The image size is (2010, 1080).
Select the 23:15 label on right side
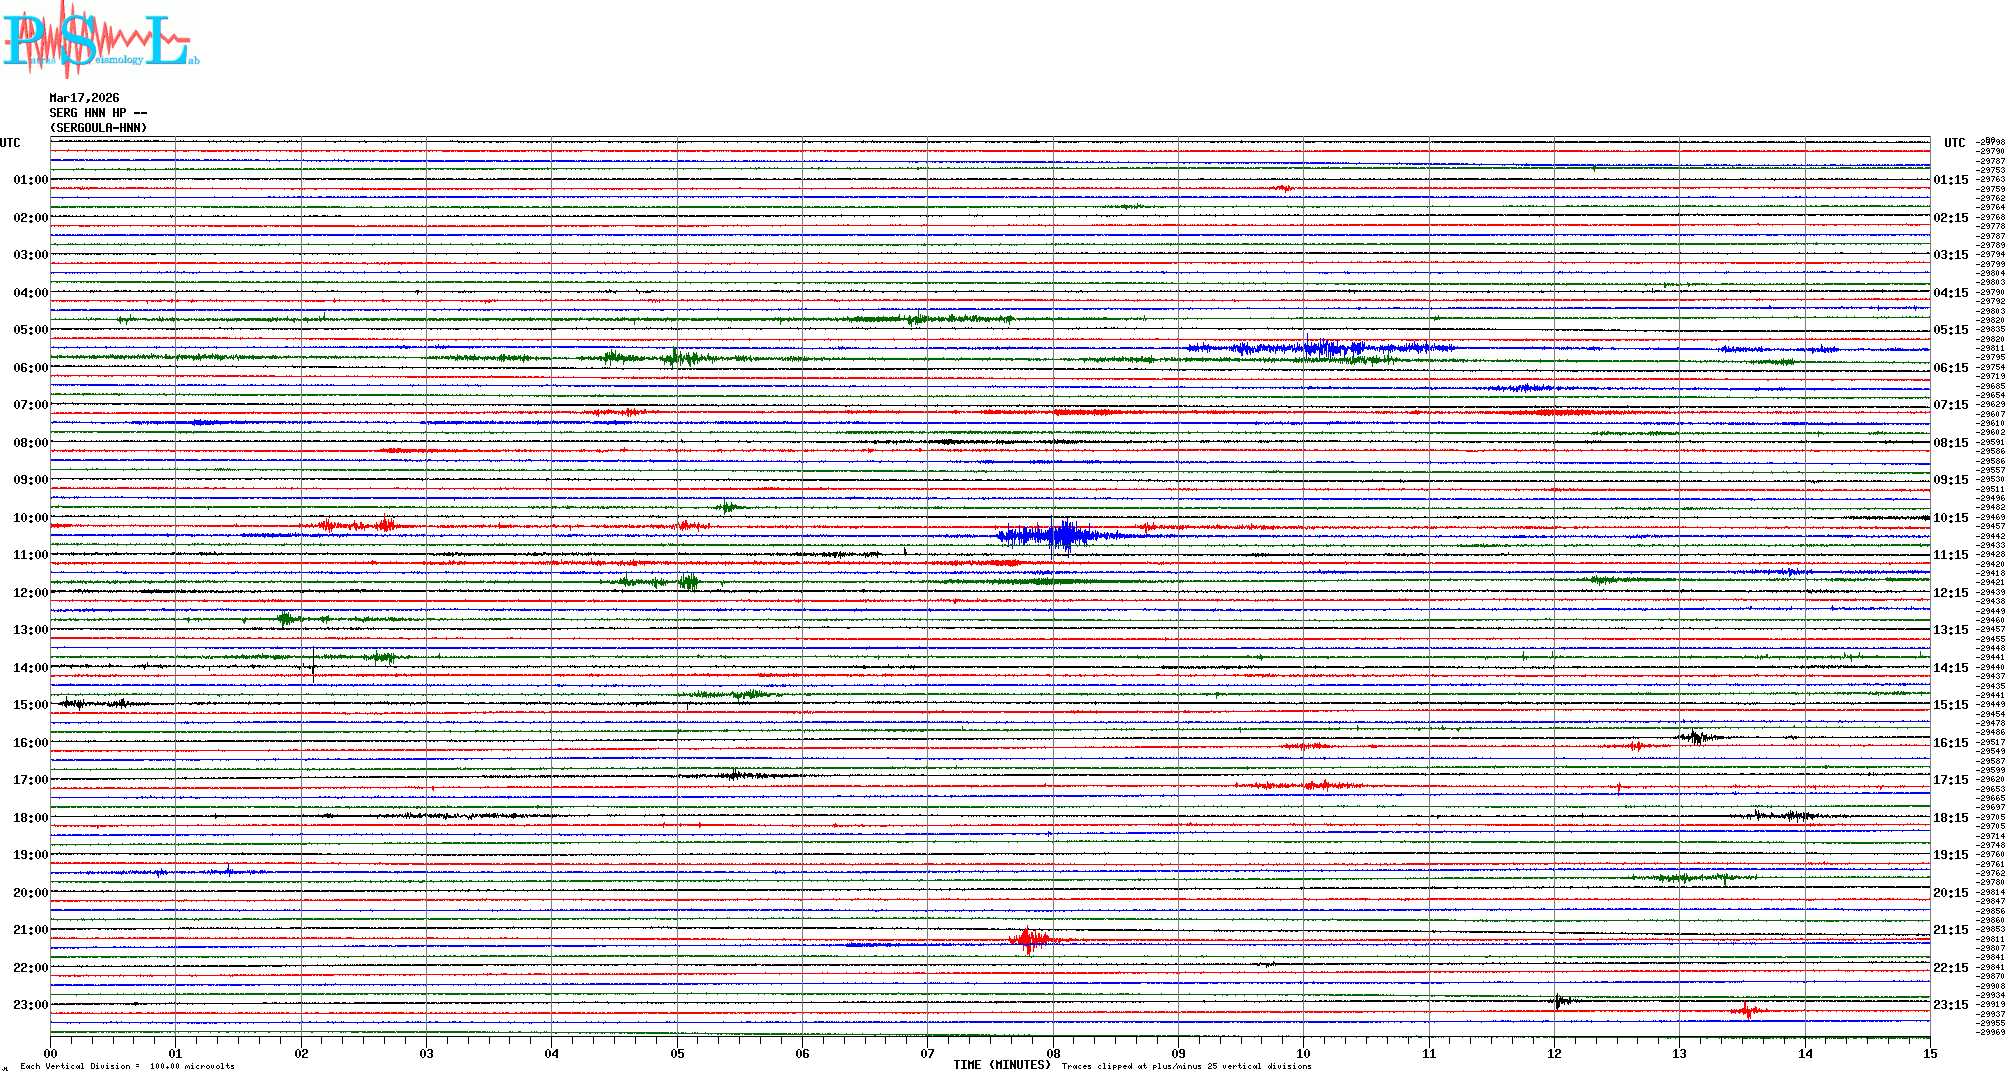1950,1005
